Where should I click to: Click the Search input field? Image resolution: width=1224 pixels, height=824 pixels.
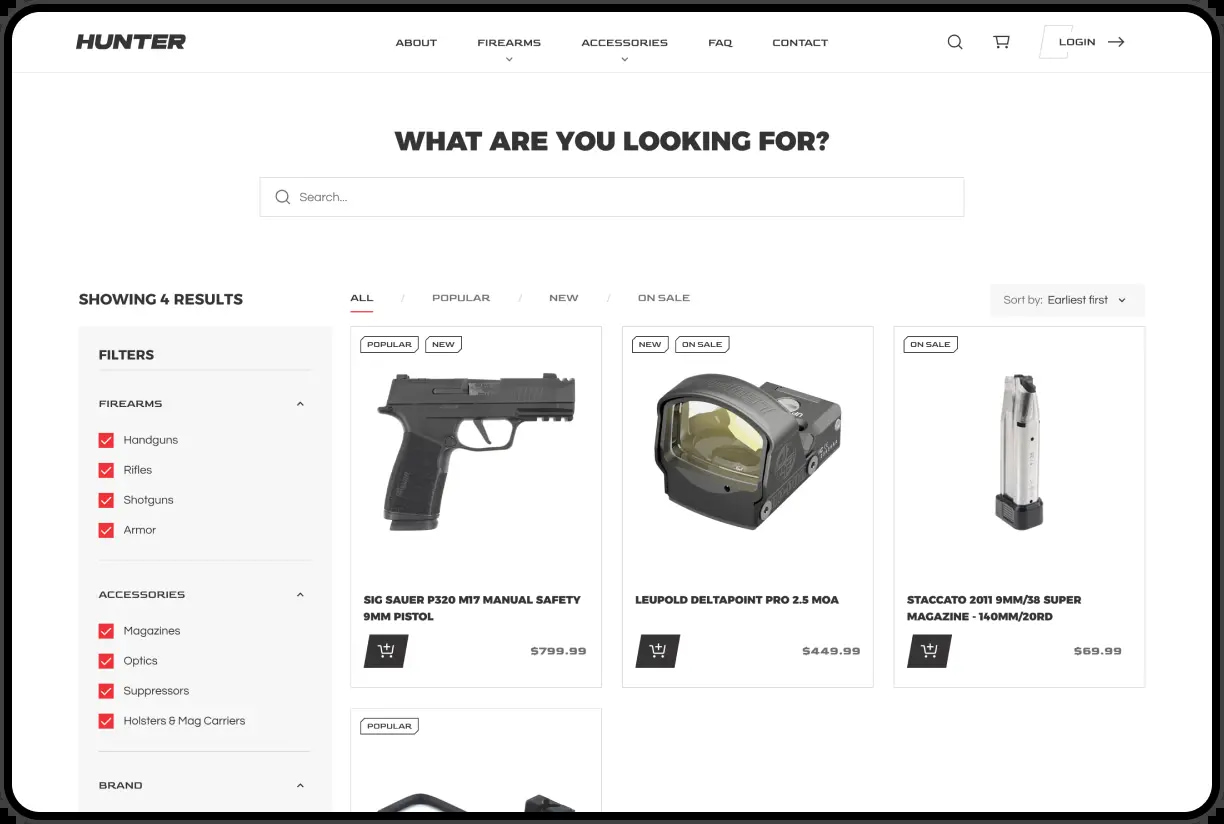point(612,197)
